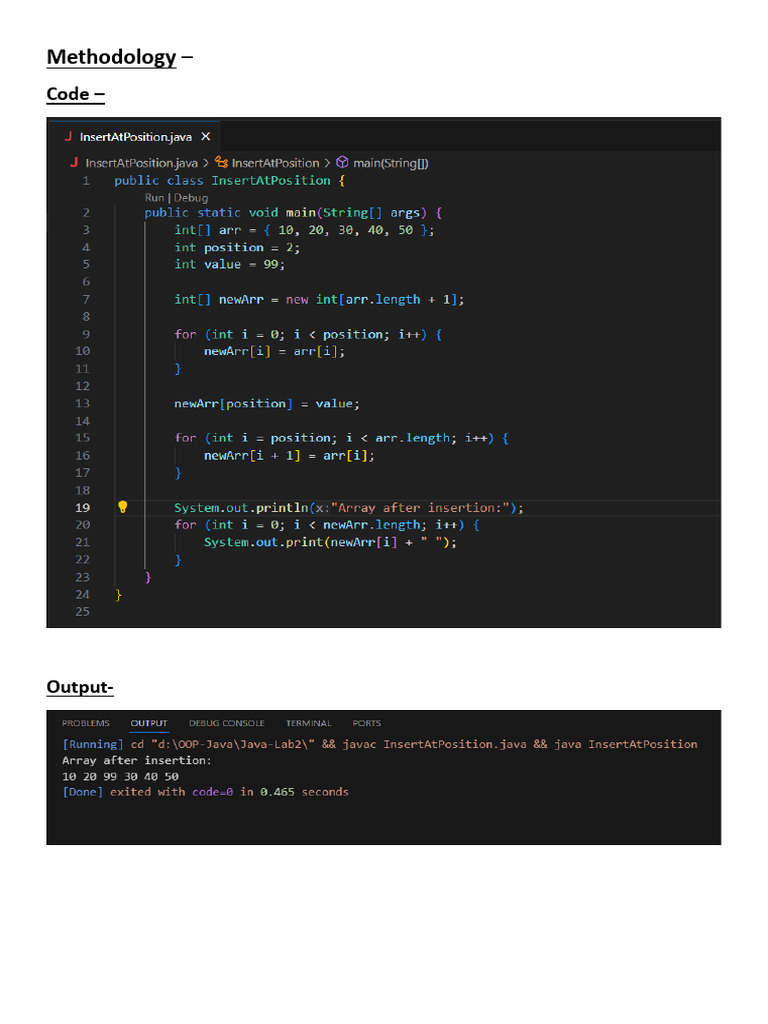Click the method cube icon in breadcrumb

click(342, 162)
